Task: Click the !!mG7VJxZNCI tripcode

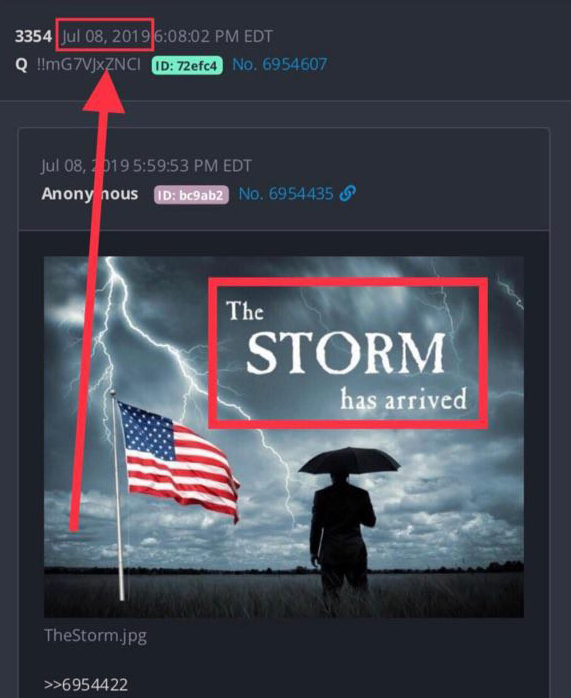Action: pyautogui.click(x=88, y=65)
